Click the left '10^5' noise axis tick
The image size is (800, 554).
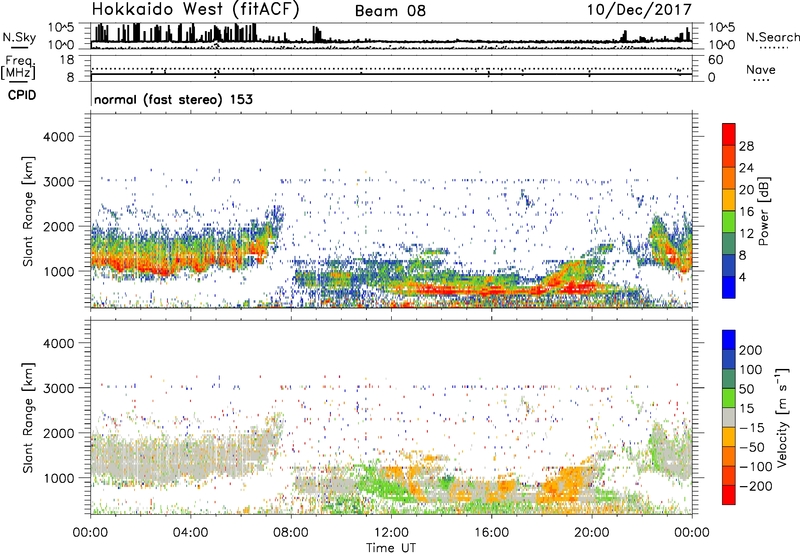pyautogui.click(x=61, y=27)
